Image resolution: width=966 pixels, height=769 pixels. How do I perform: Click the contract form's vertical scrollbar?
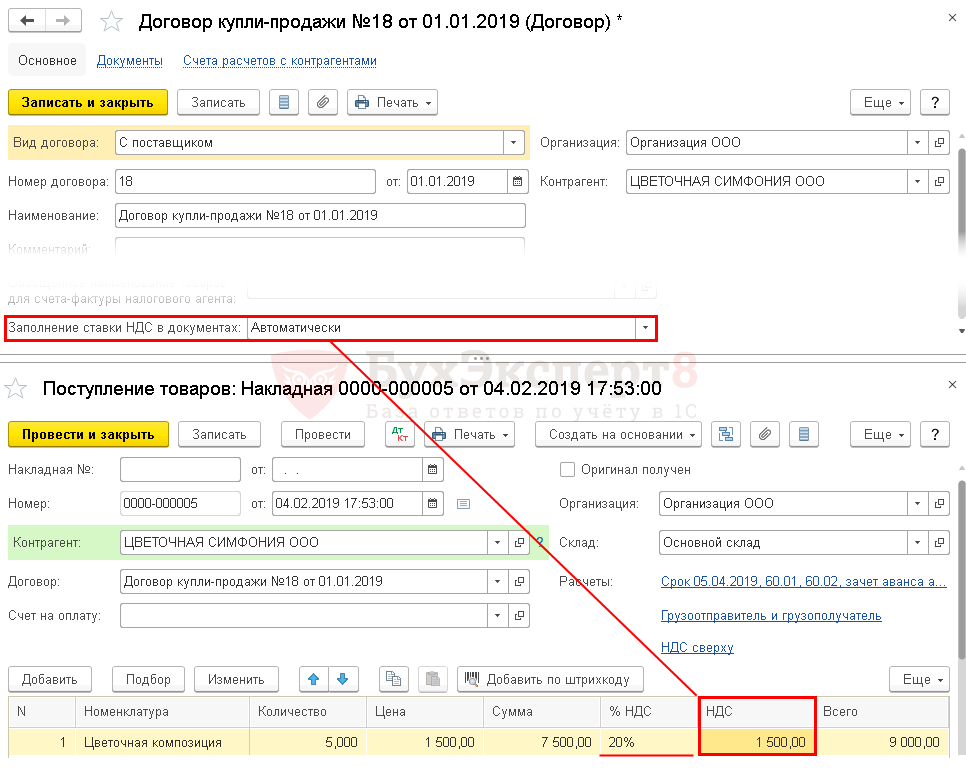click(961, 230)
